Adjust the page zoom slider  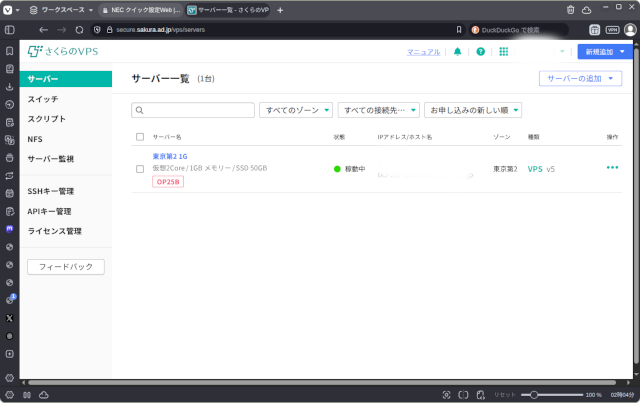pyautogui.click(x=552, y=395)
